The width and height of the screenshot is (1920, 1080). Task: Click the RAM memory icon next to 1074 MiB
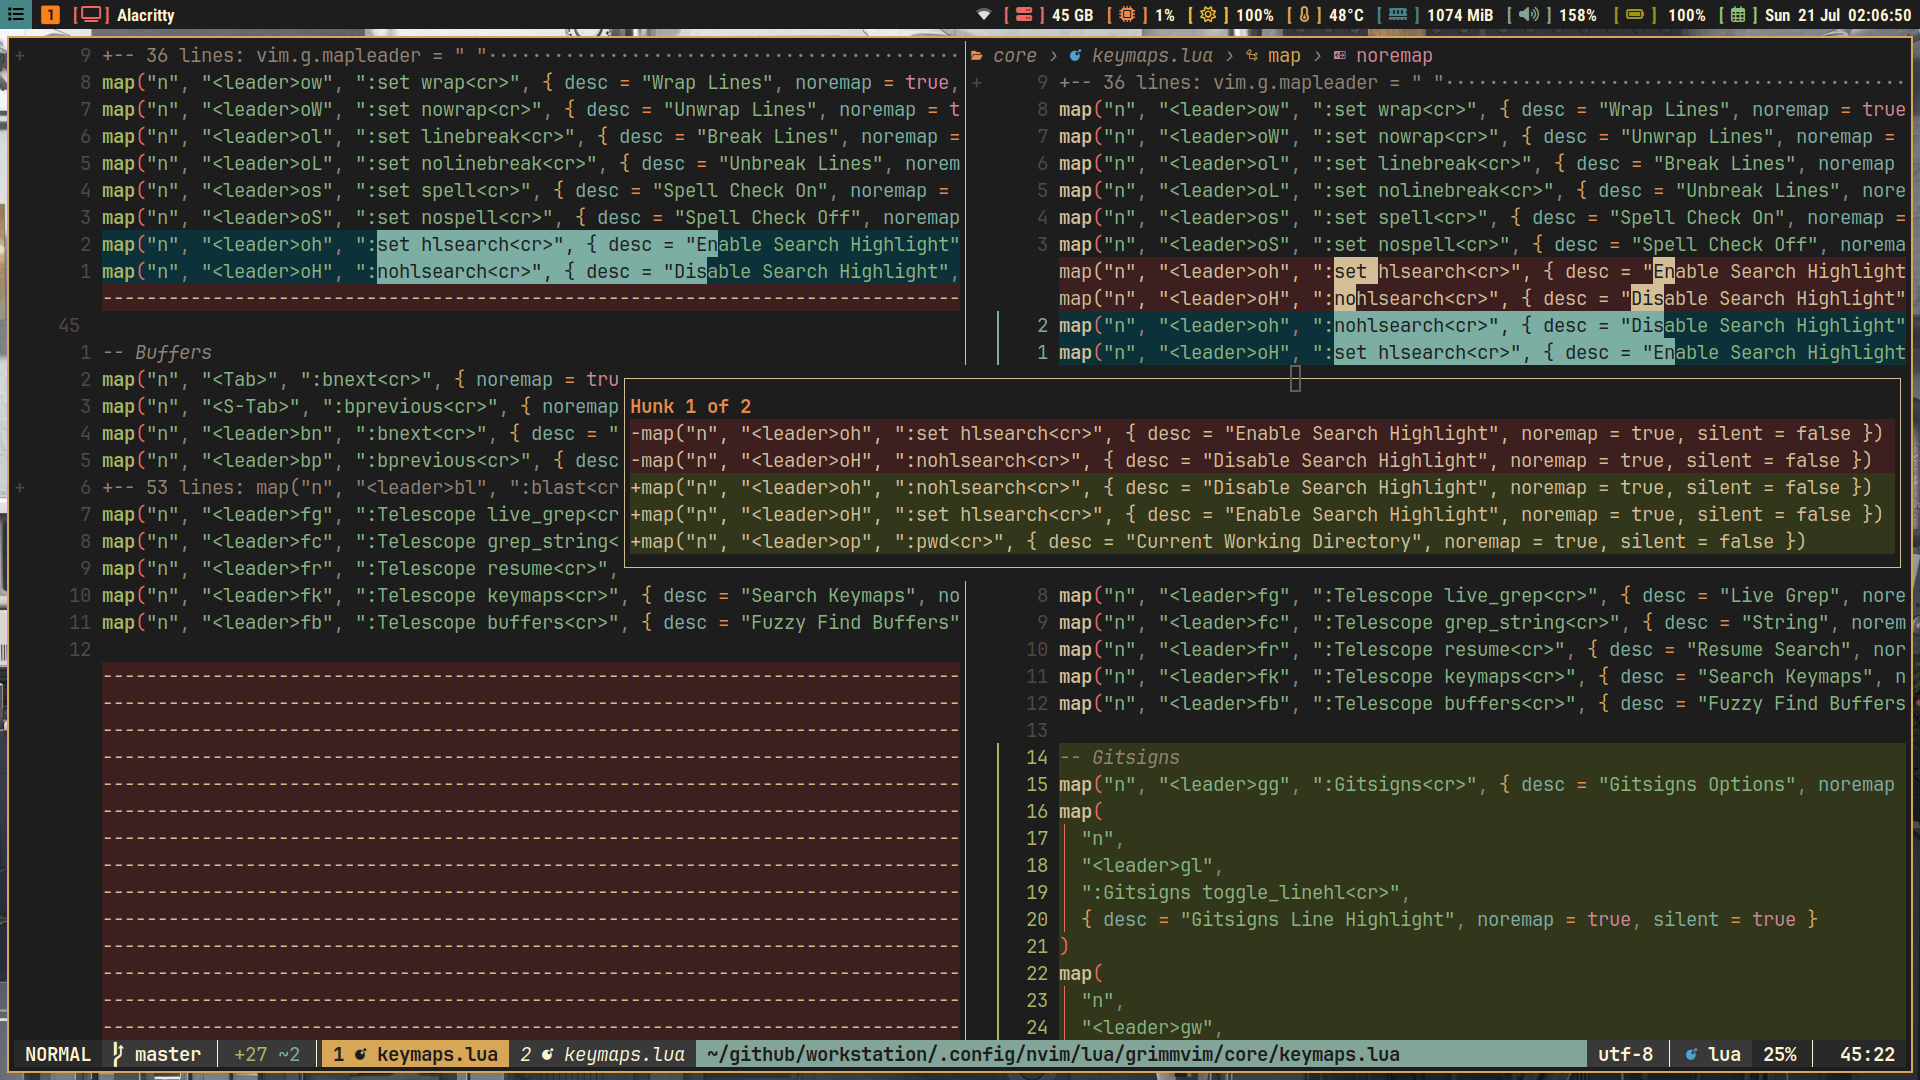[x=1398, y=15]
